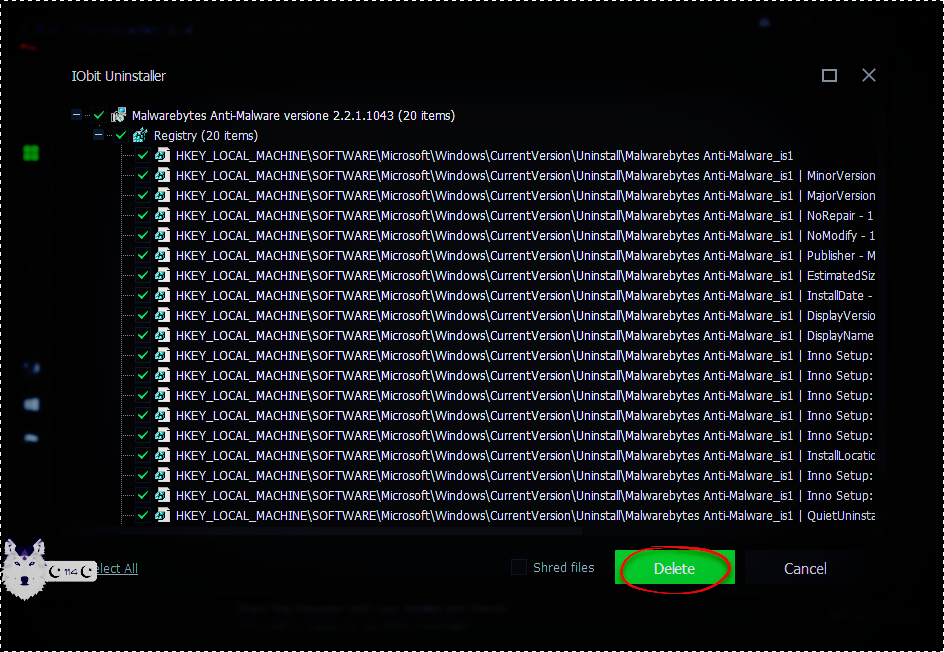Uncheck the NoModify registry entry
The image size is (944, 652).
pyautogui.click(x=143, y=235)
